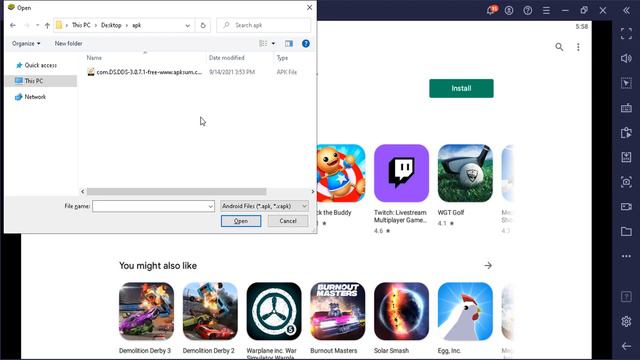The height and width of the screenshot is (360, 640).
Task: Click the Install APK icon in sidebar
Action: tap(626, 157)
